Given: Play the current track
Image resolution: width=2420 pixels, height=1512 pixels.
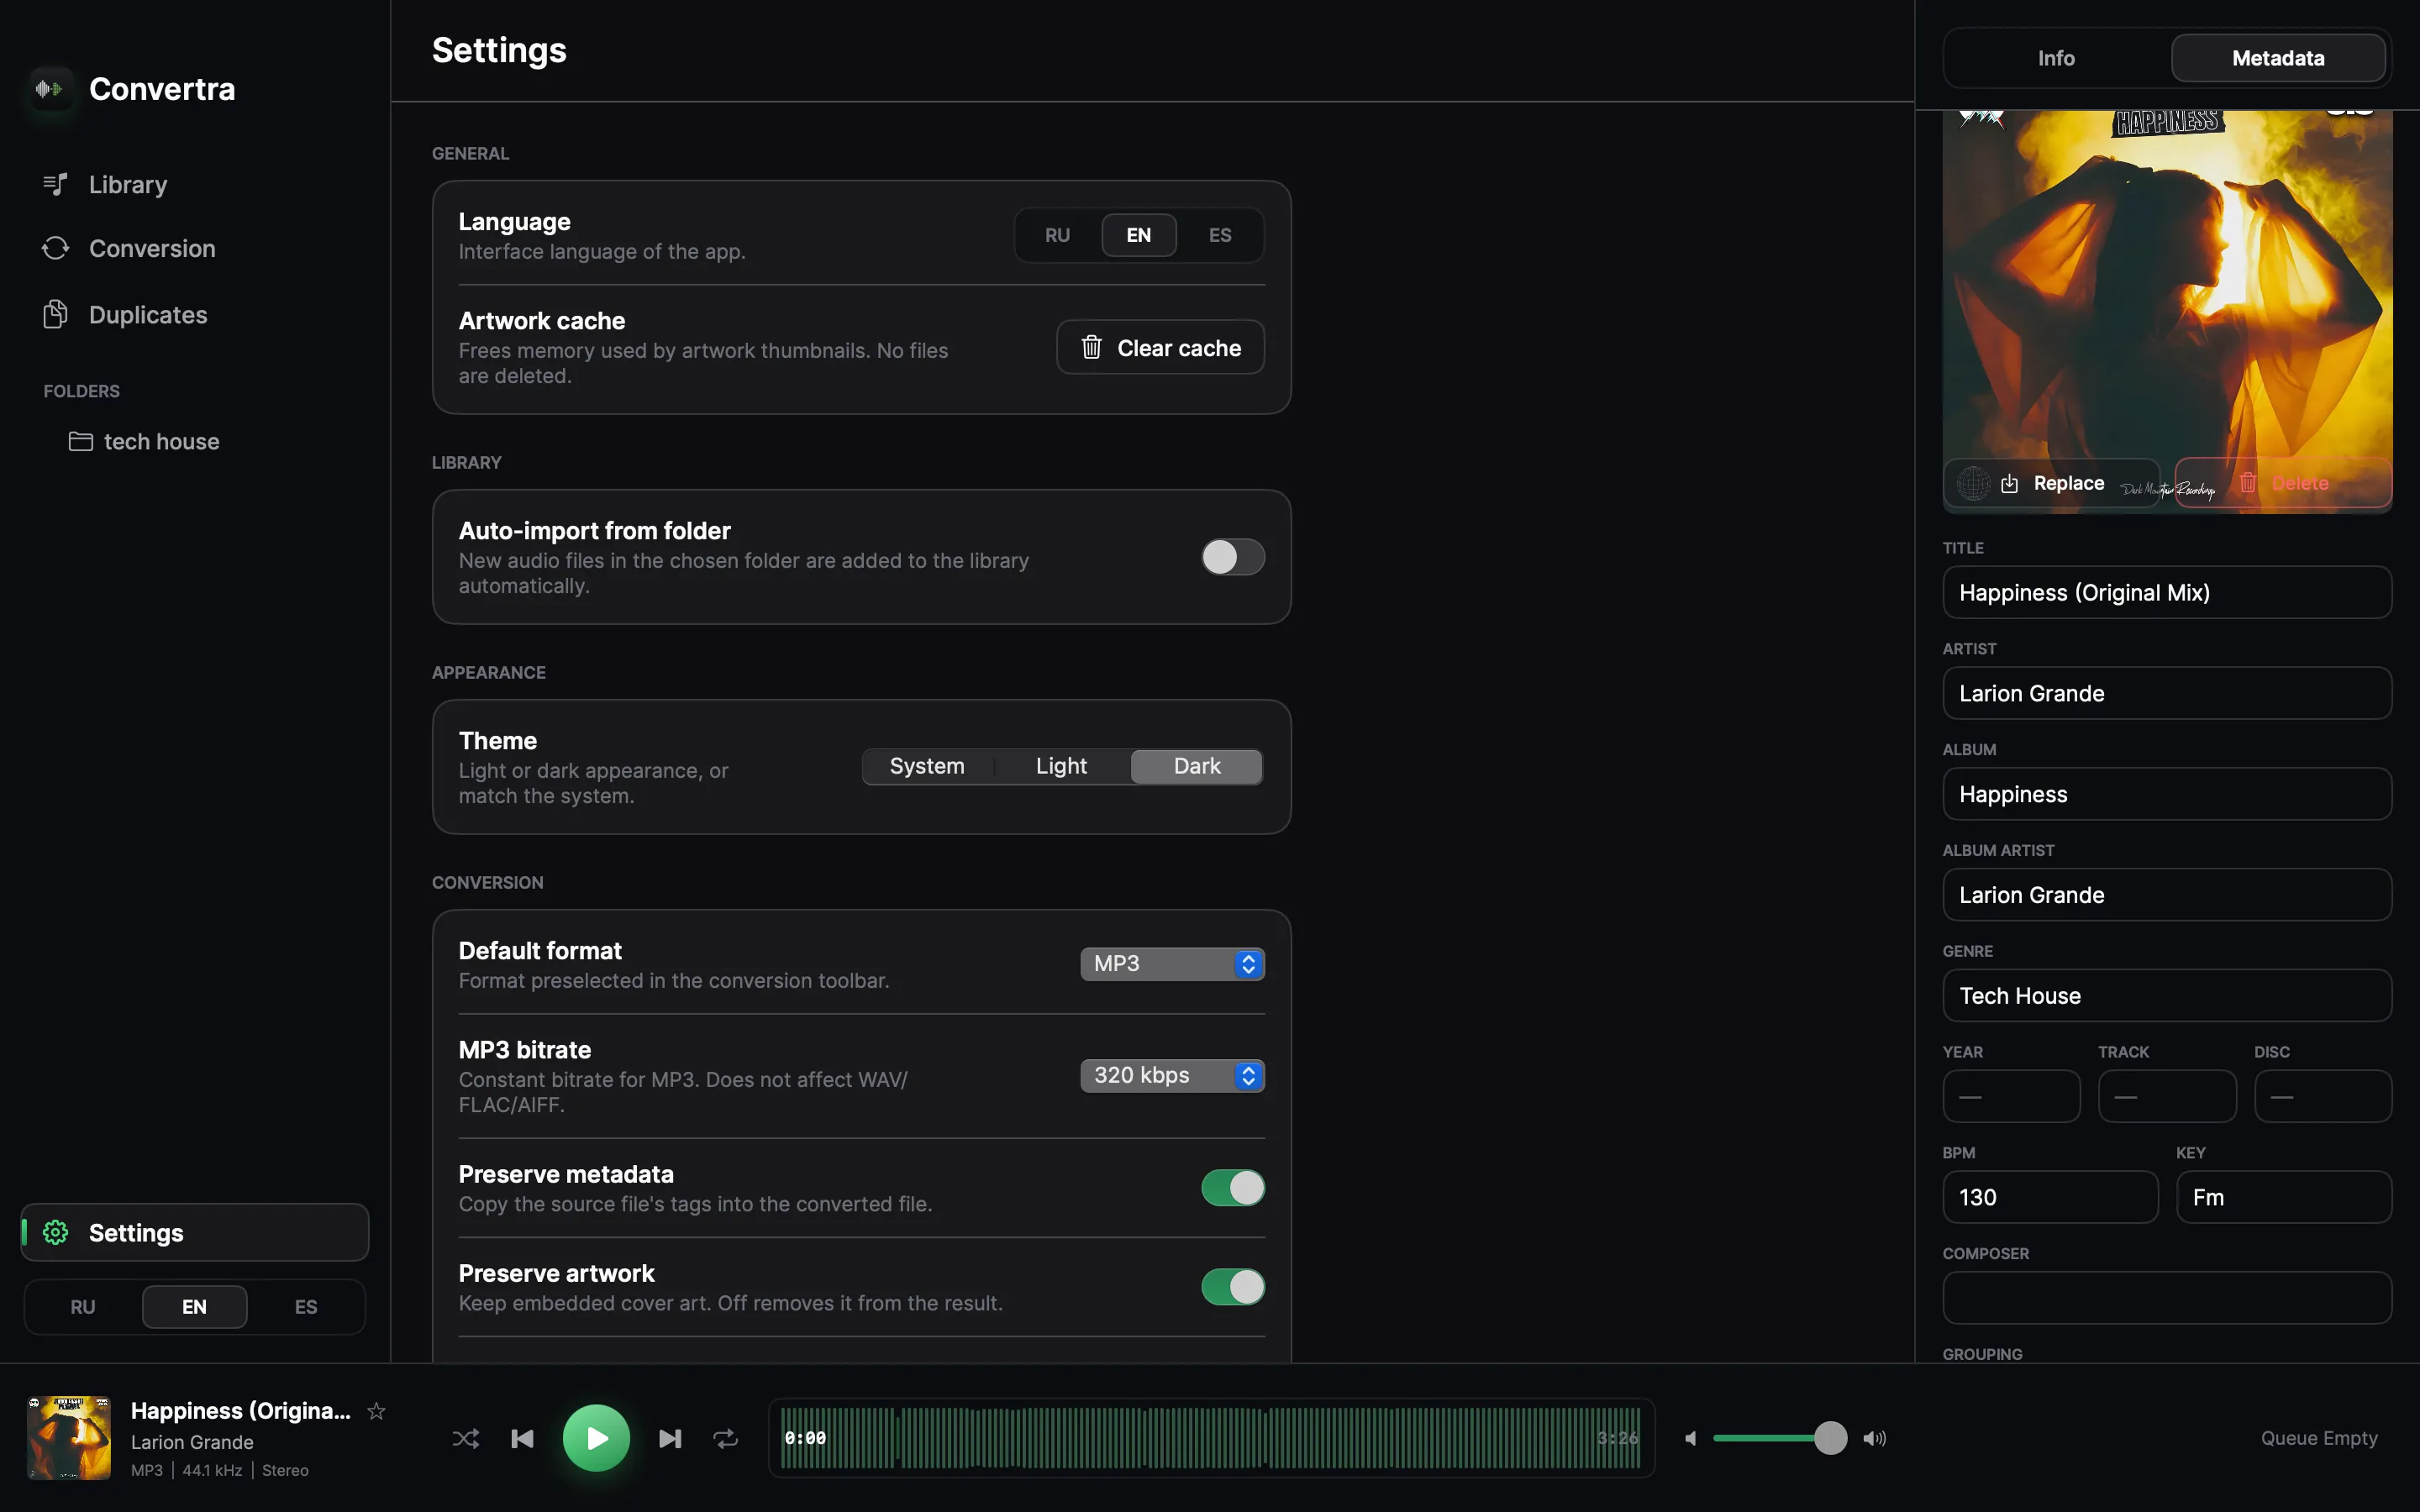Looking at the screenshot, I should 596,1438.
